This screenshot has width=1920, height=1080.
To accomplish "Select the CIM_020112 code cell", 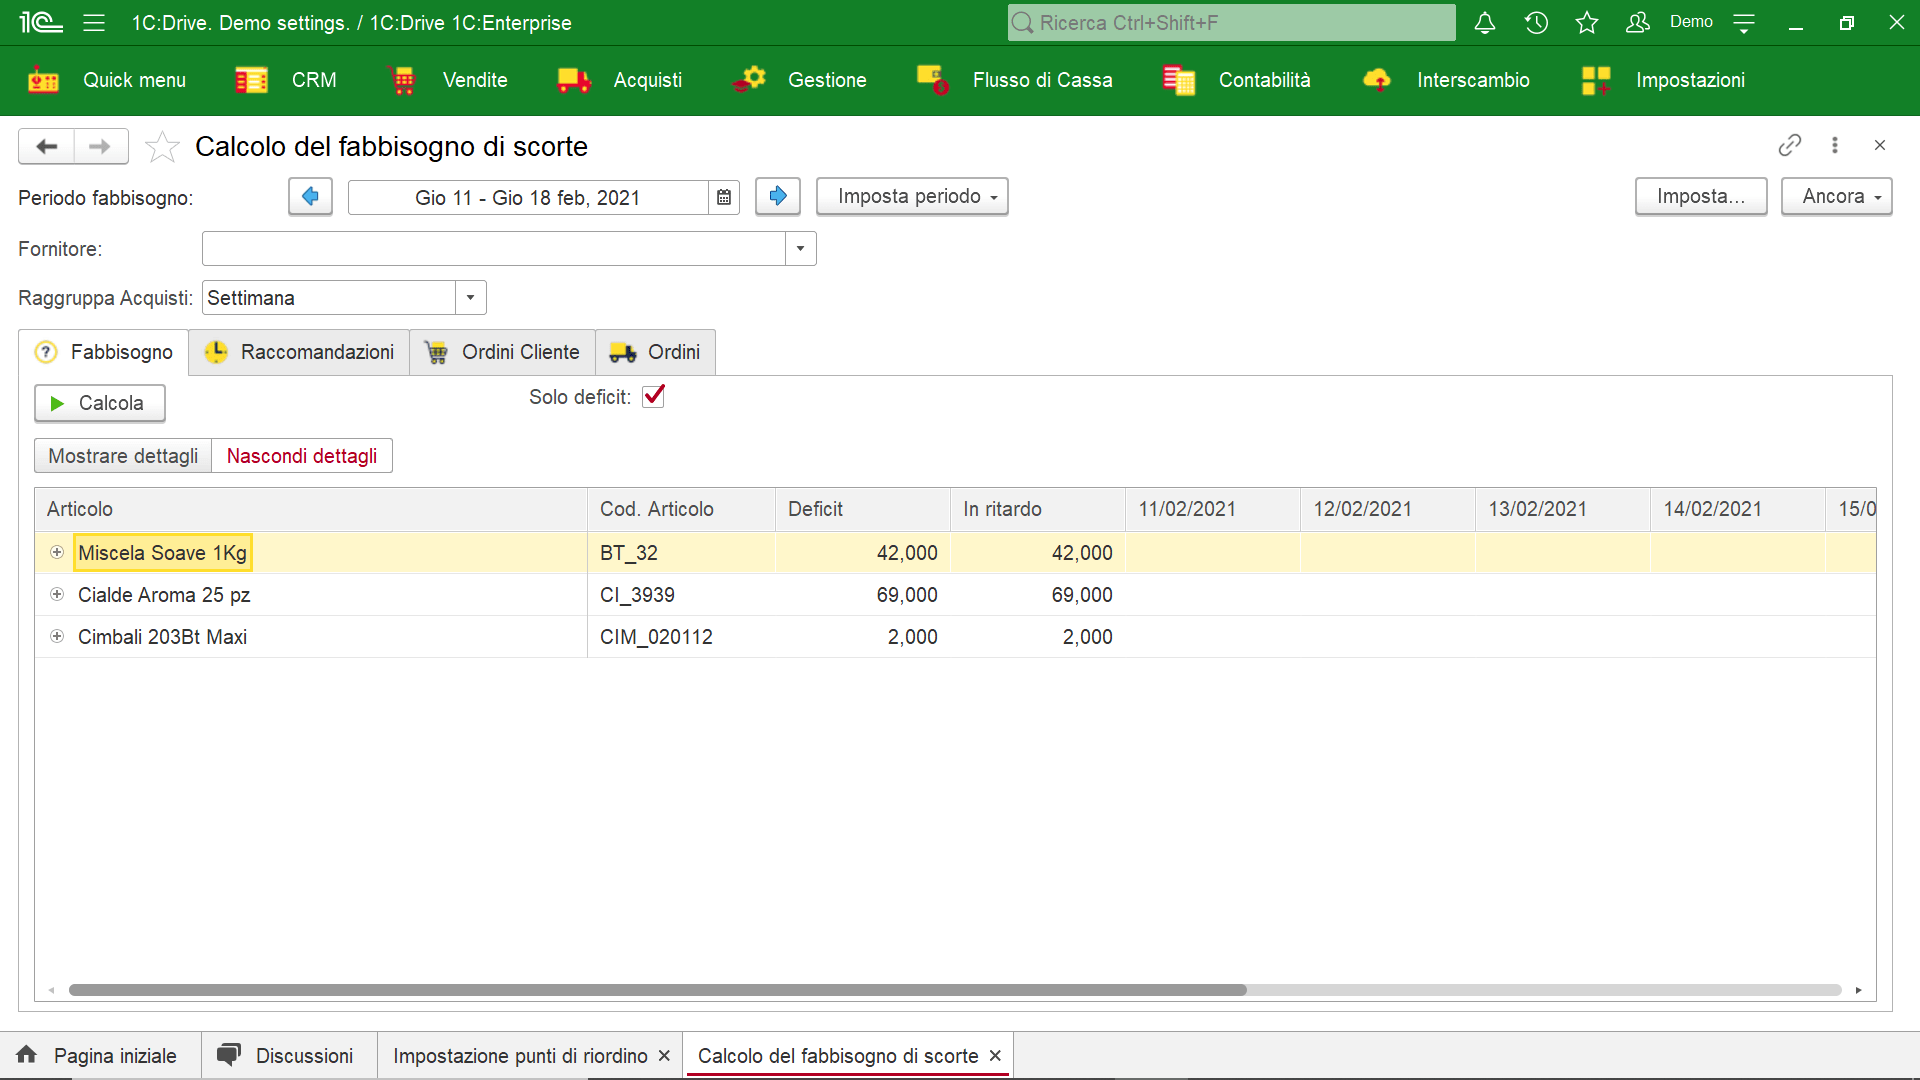I will [681, 637].
